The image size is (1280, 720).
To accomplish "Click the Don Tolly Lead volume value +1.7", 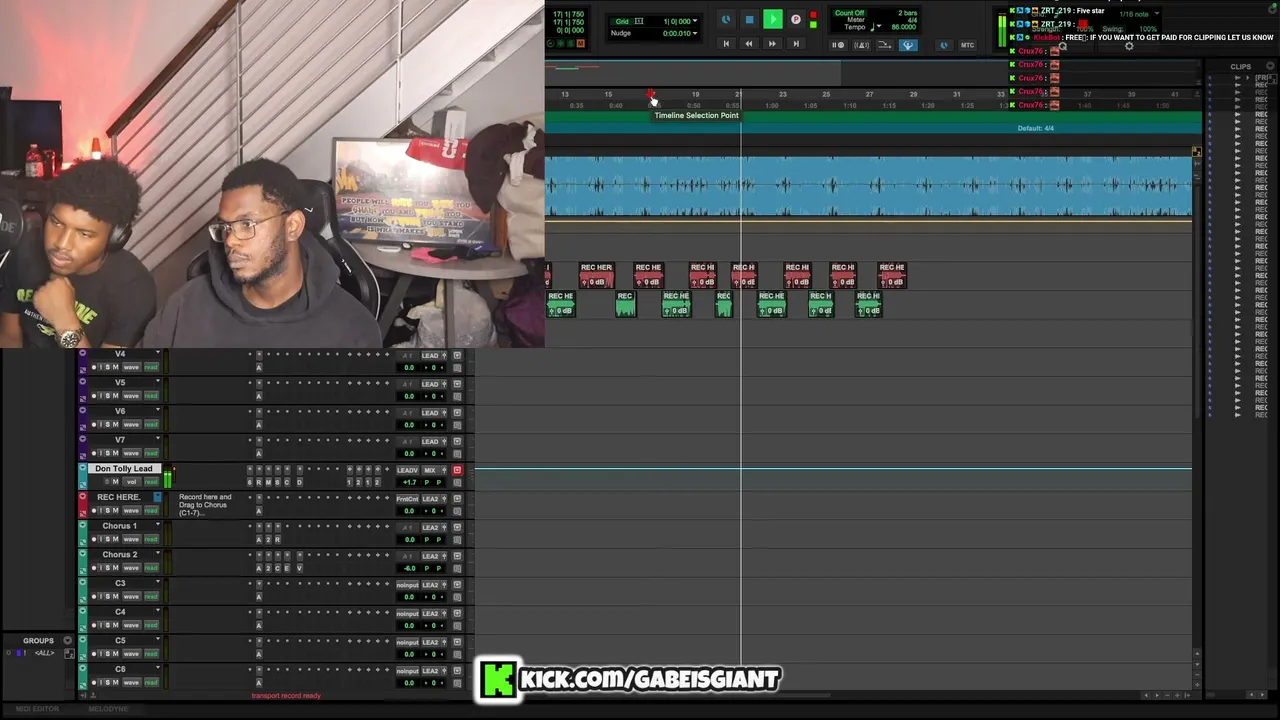I will click(409, 482).
